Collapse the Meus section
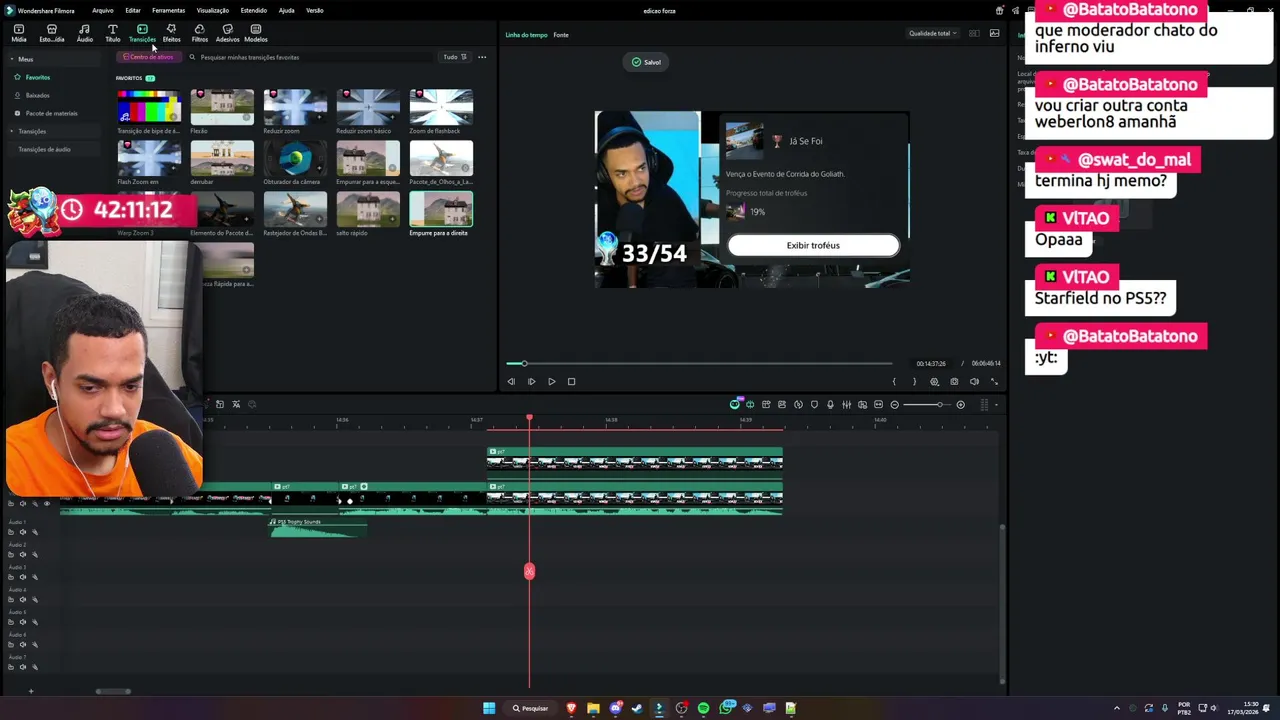 [x=12, y=59]
